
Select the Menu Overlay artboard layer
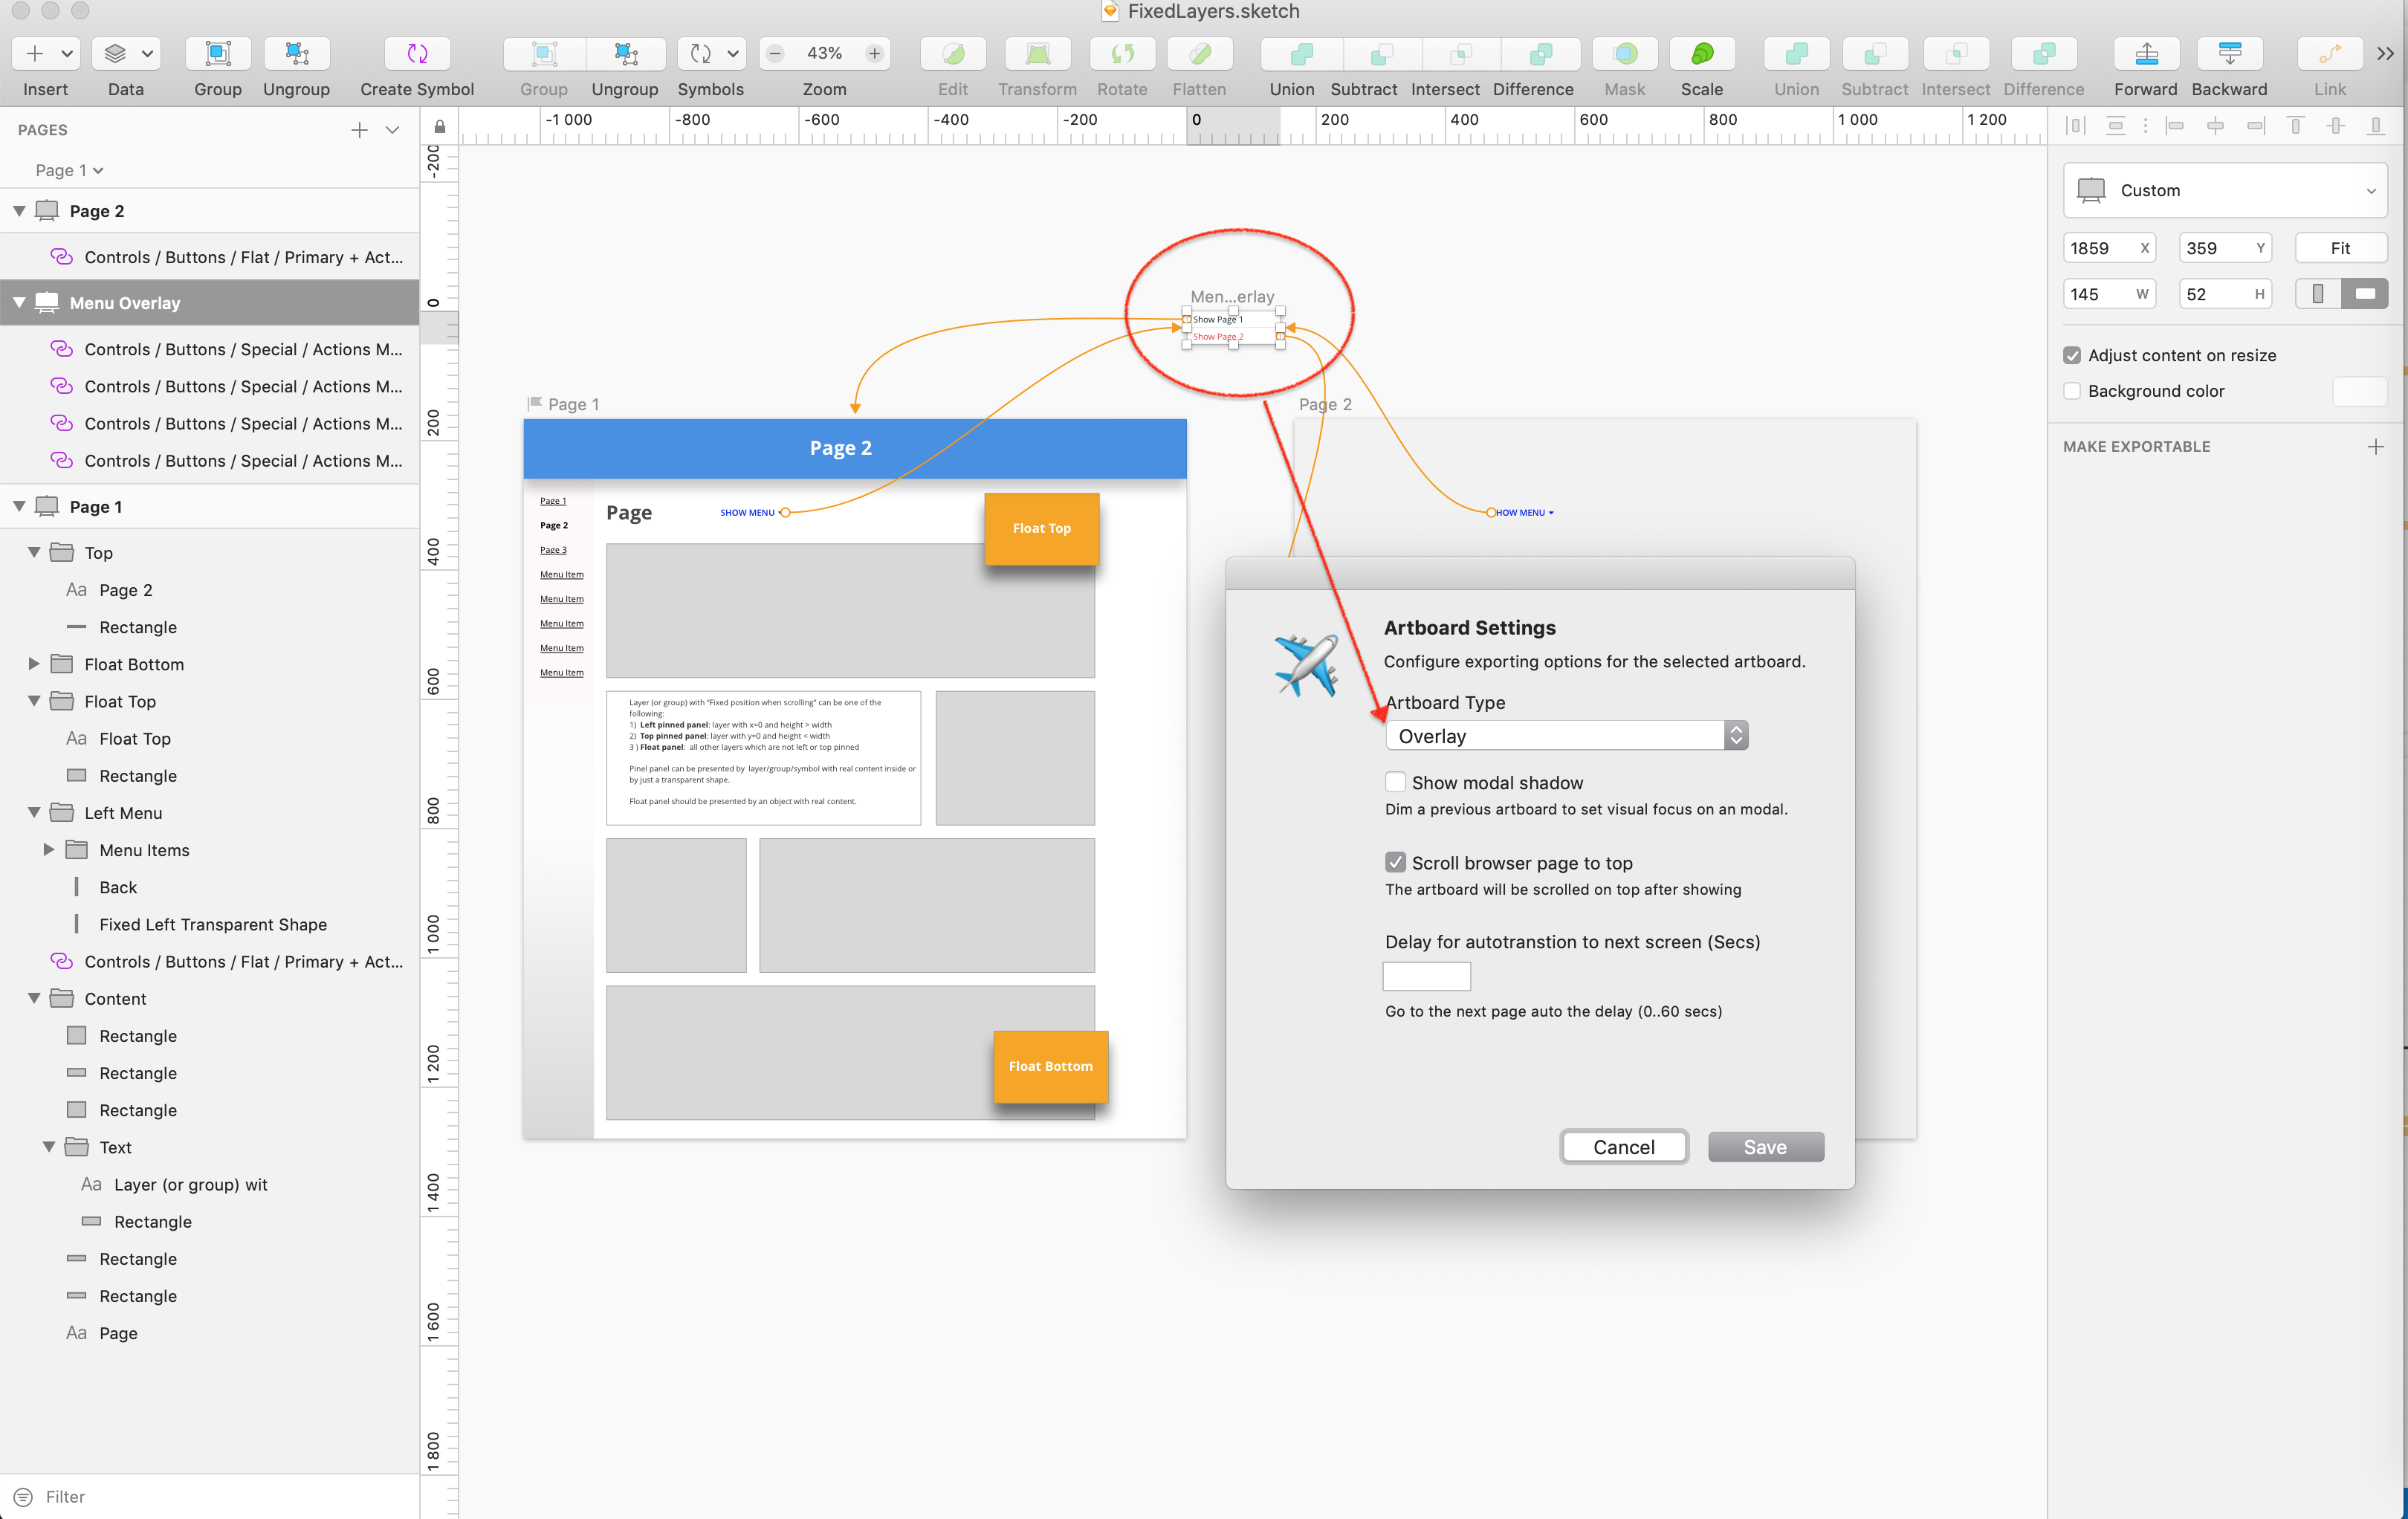(x=125, y=303)
